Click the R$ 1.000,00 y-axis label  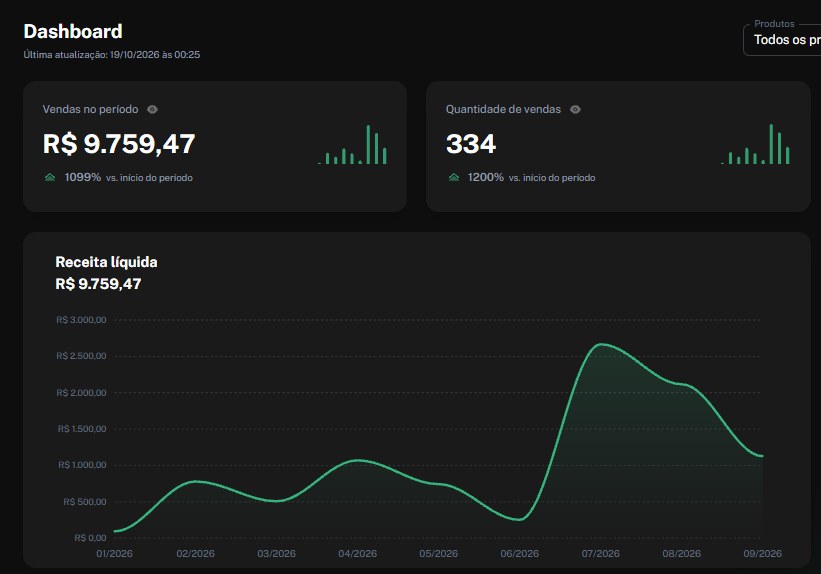(x=82, y=465)
